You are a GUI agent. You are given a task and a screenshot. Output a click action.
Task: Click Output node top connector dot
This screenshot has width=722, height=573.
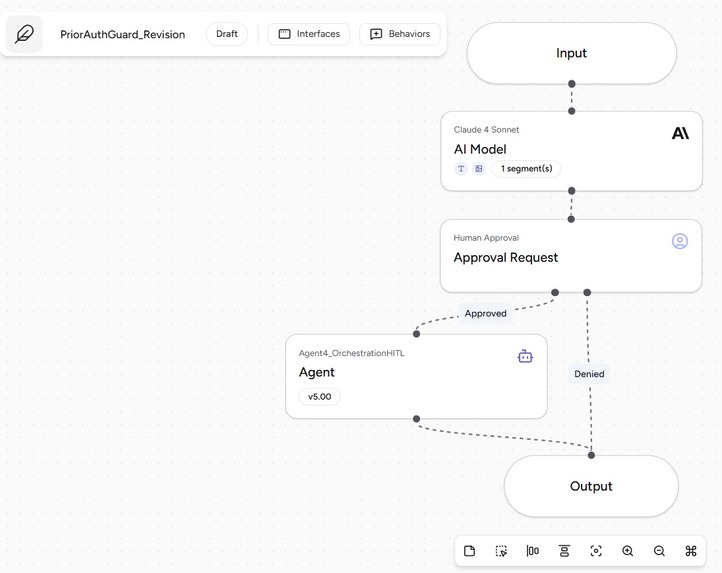pyautogui.click(x=591, y=455)
